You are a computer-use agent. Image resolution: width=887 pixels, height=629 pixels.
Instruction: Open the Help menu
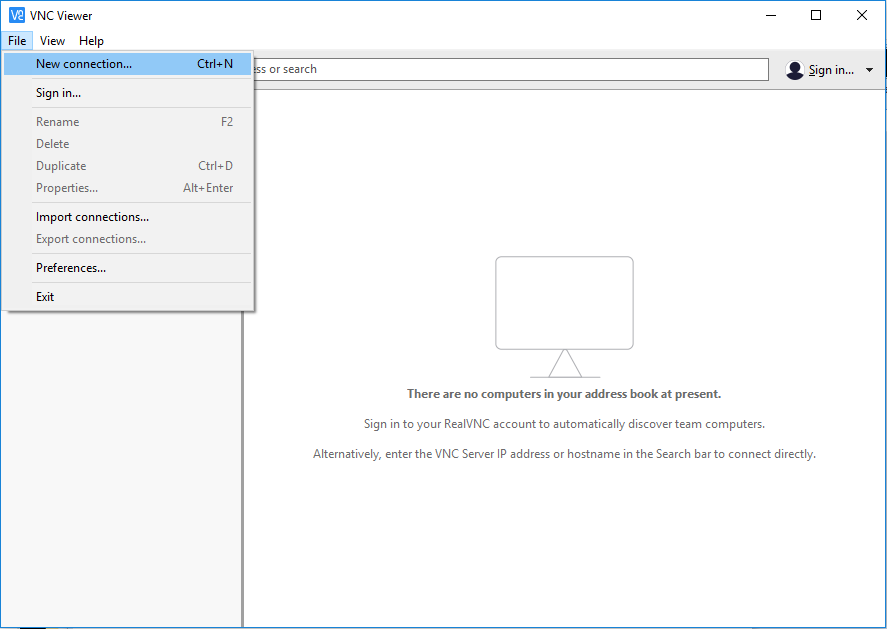(x=91, y=41)
